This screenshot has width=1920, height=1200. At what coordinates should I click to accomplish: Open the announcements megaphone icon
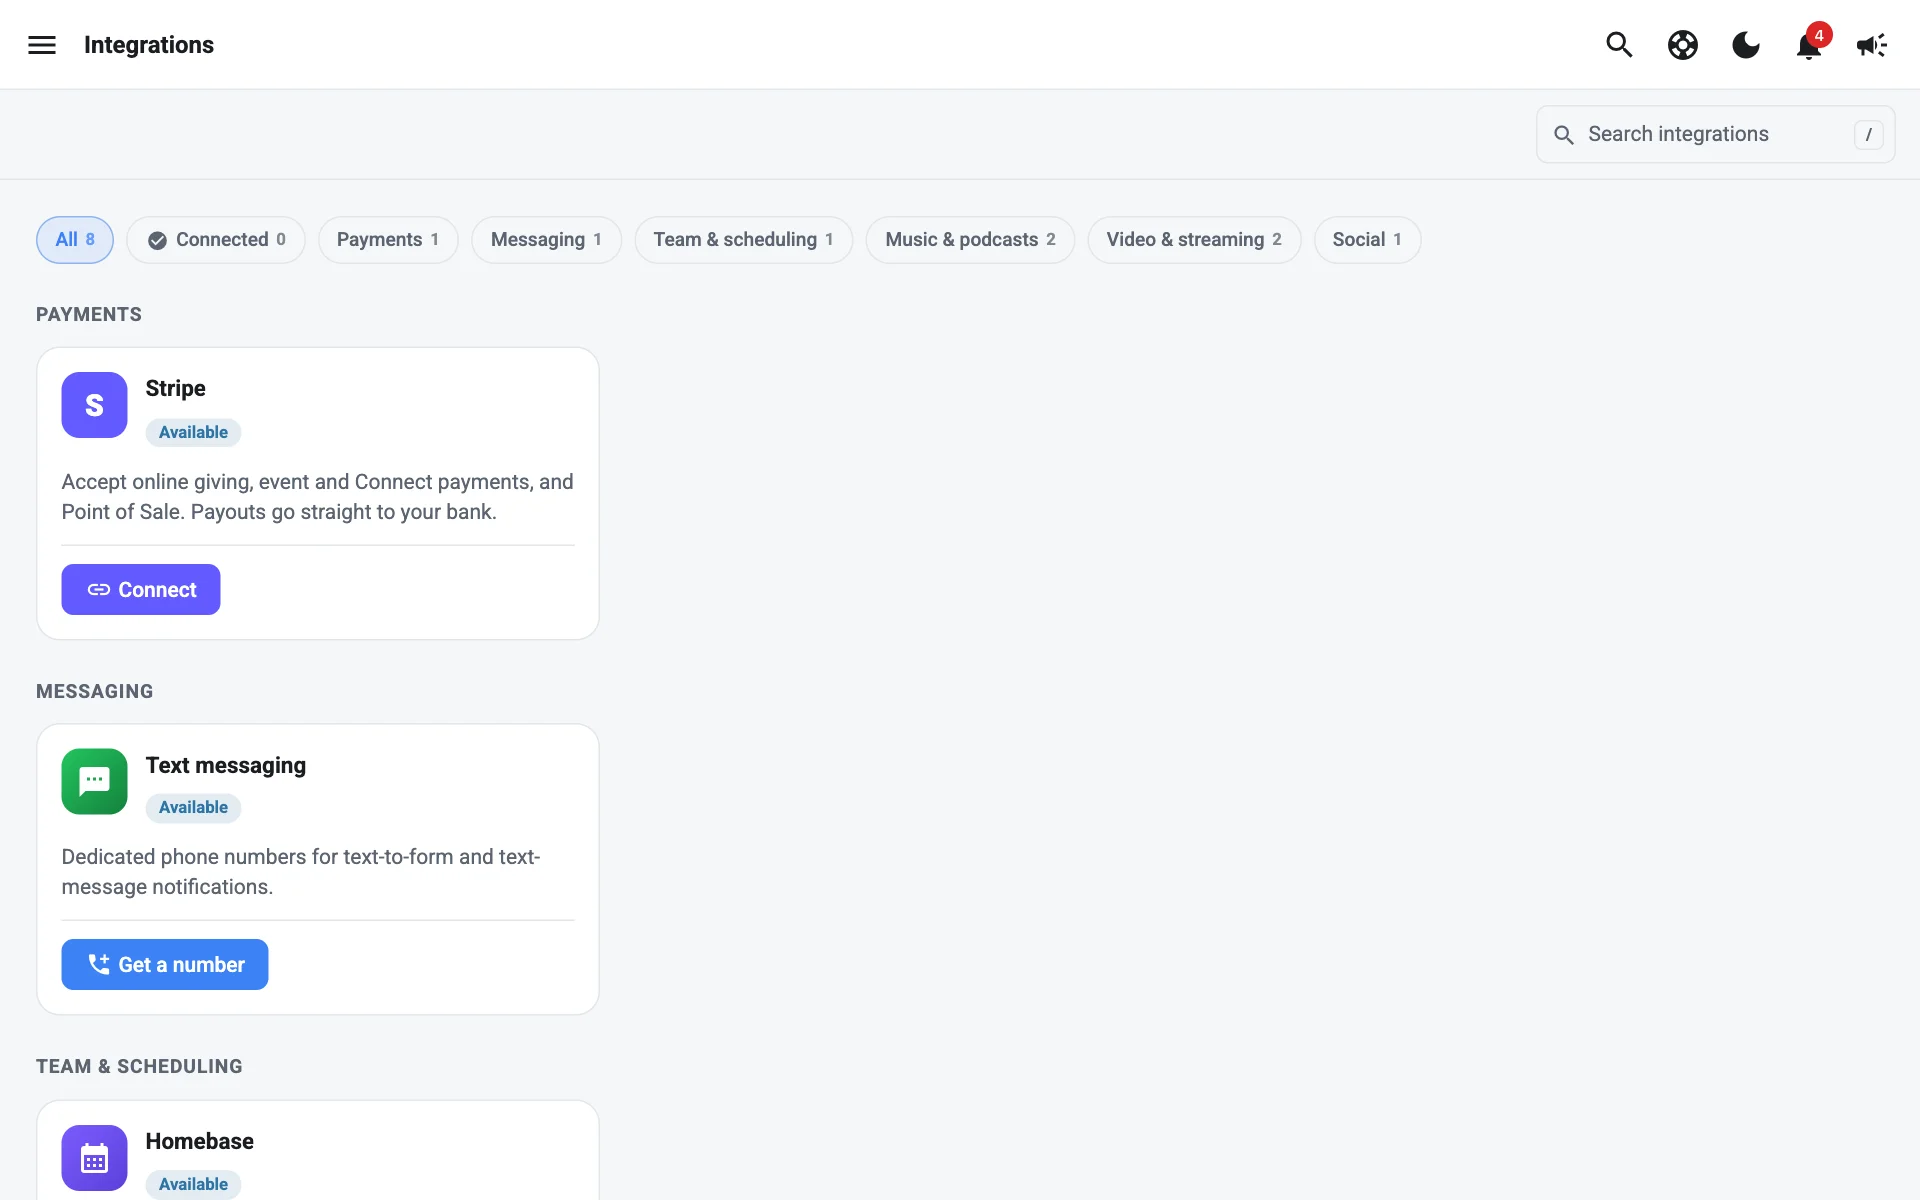(1872, 45)
